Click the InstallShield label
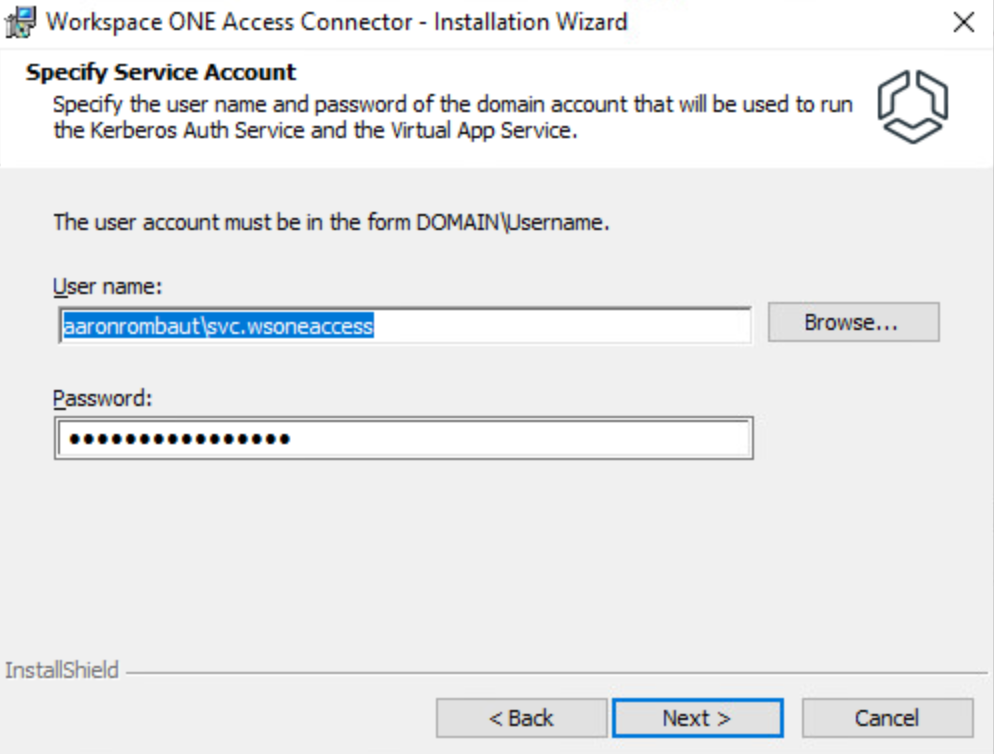Screen dimensions: 994x754 [62, 670]
